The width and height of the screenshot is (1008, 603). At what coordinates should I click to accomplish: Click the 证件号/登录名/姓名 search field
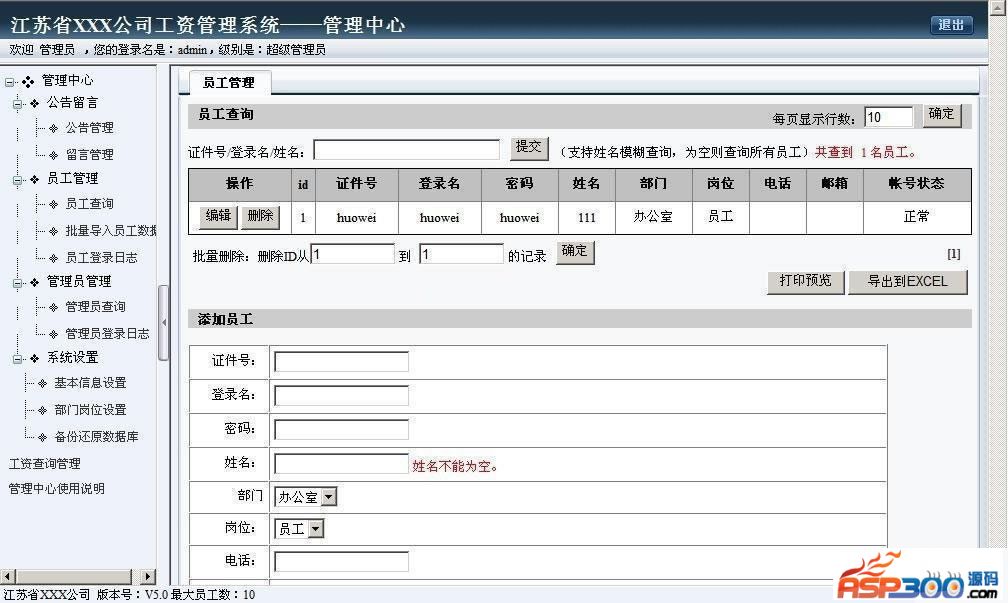[x=406, y=150]
